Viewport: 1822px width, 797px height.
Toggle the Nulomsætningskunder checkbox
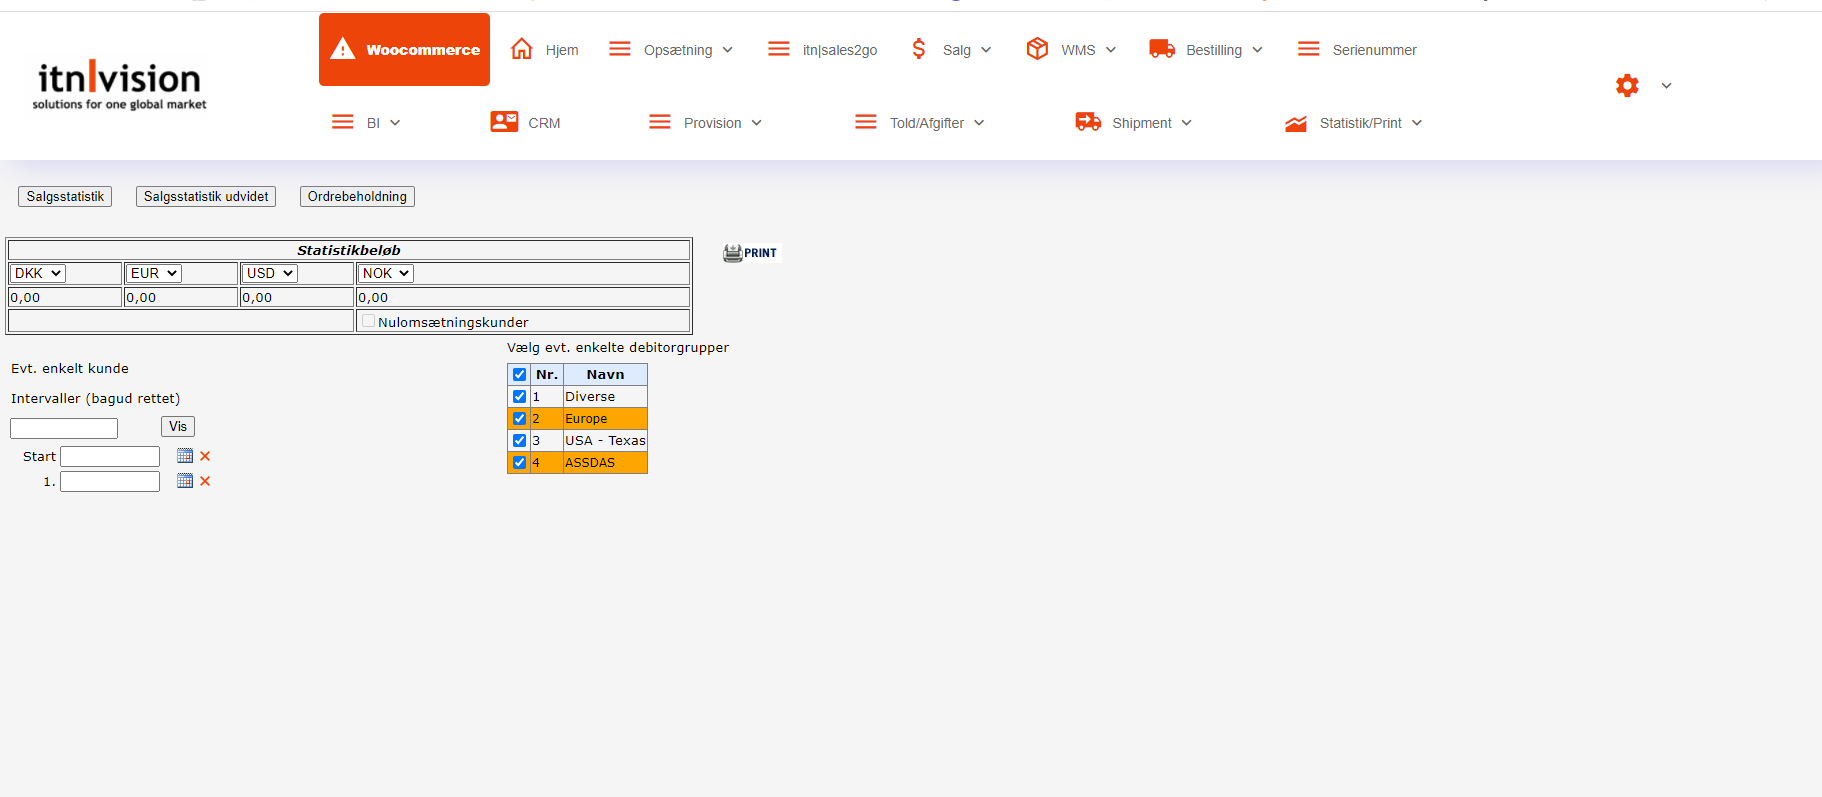[369, 321]
